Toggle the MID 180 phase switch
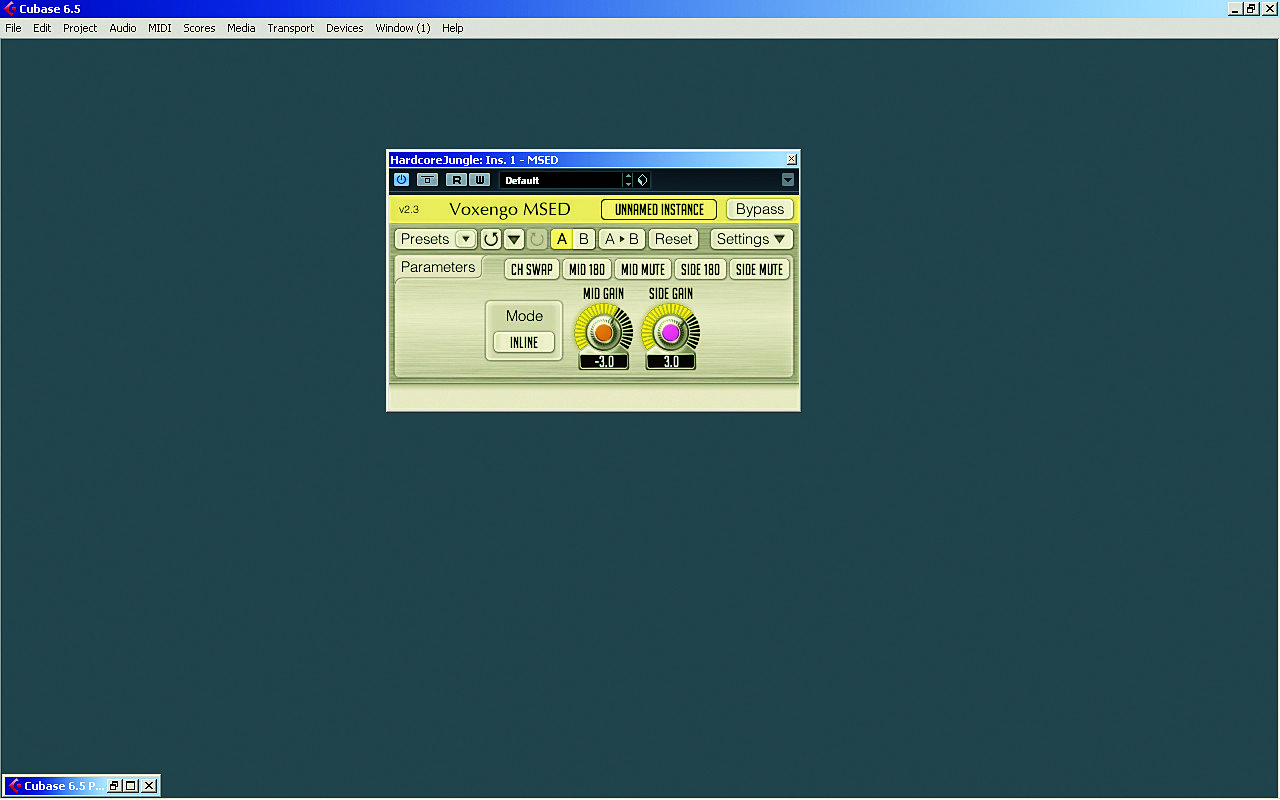This screenshot has width=1280, height=800. point(587,269)
